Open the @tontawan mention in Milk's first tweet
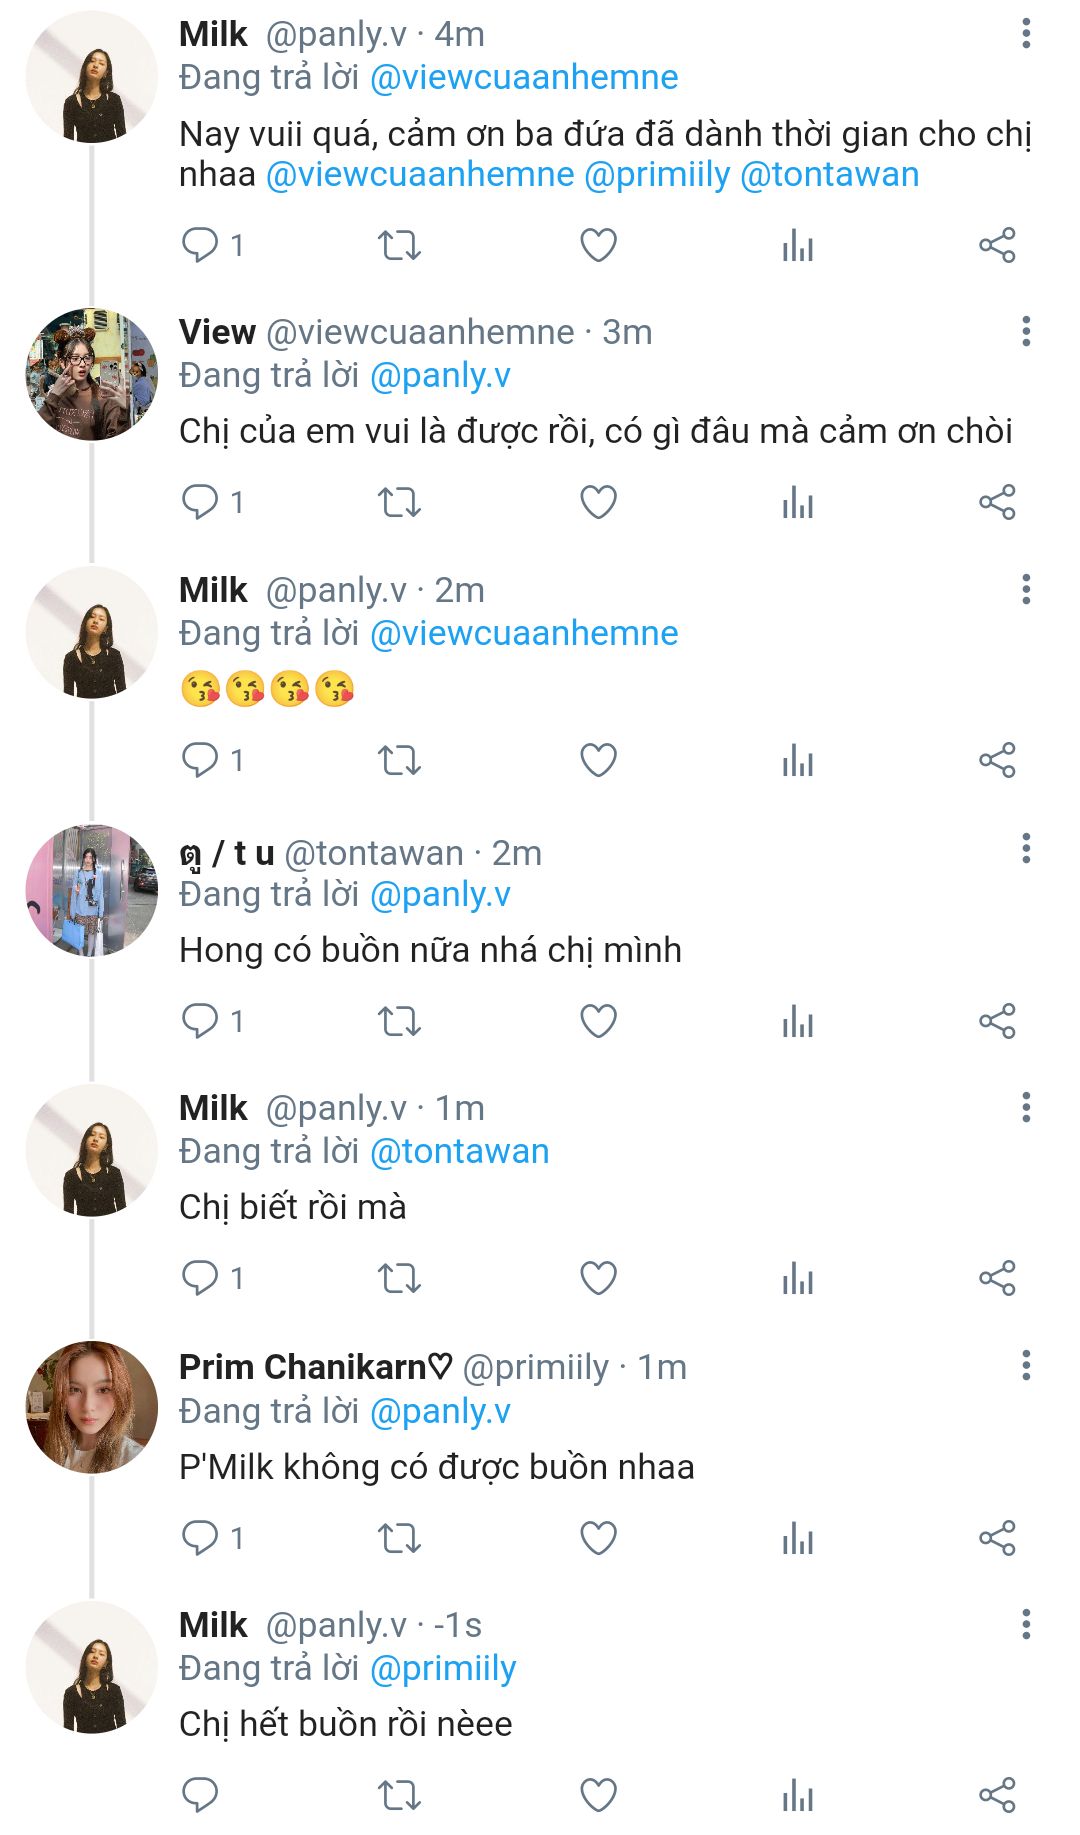The height and width of the screenshot is (1835, 1080). [829, 175]
